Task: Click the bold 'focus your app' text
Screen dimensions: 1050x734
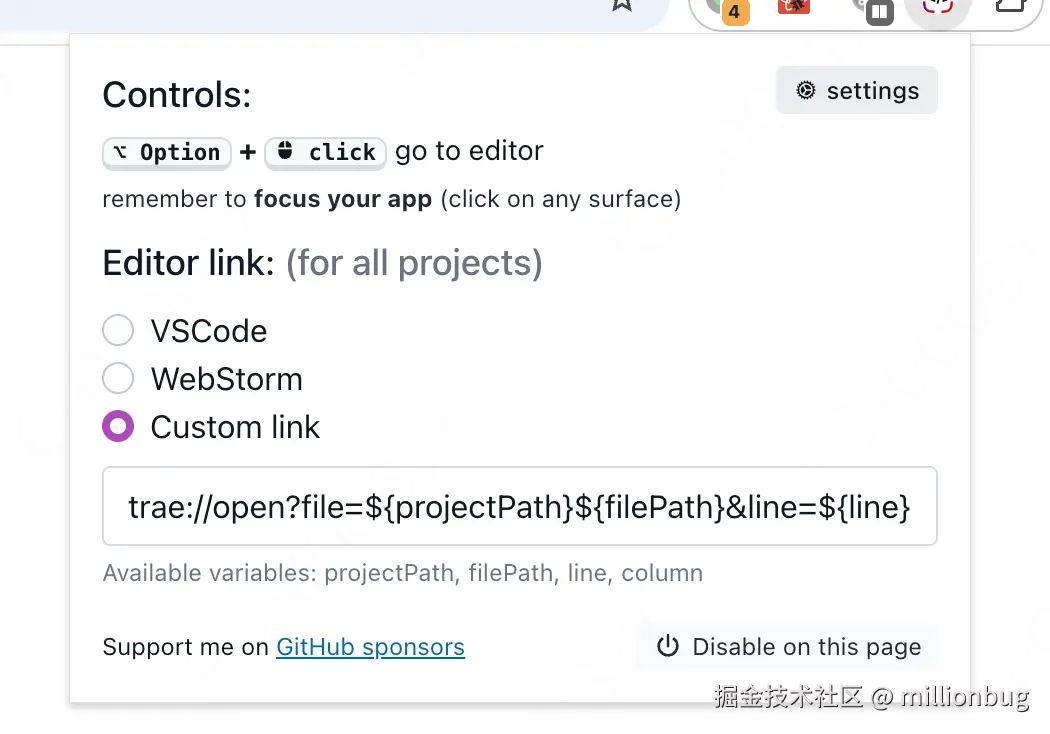Action: coord(342,199)
